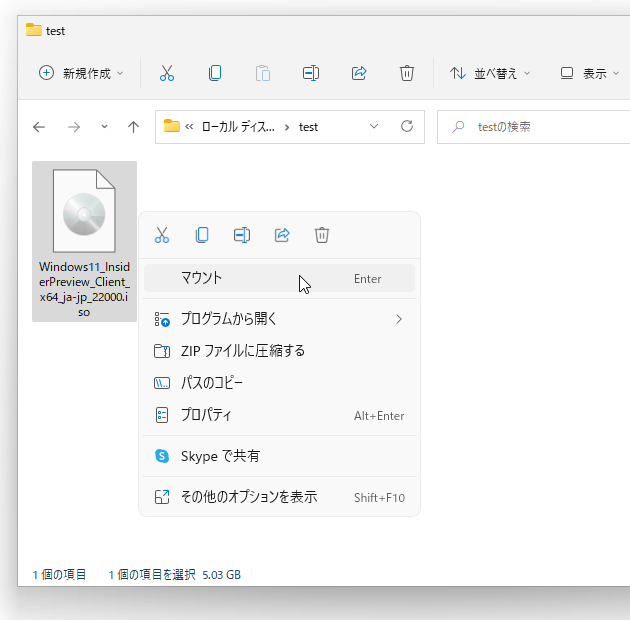Go forward with the right arrow button

pyautogui.click(x=74, y=127)
